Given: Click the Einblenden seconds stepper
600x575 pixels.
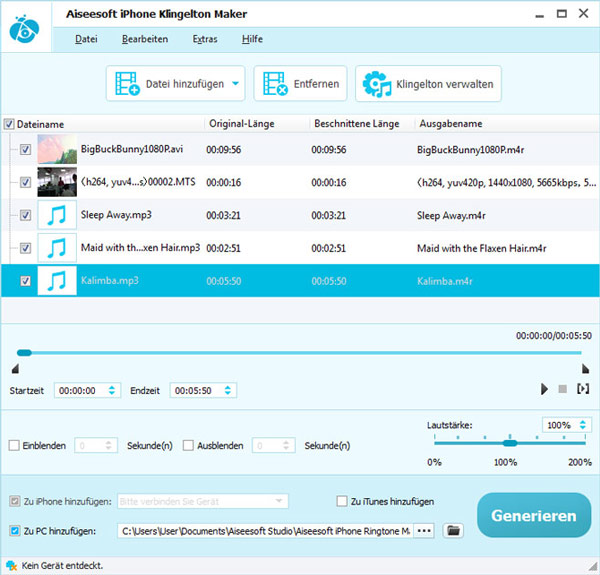Looking at the screenshot, I should point(109,445).
